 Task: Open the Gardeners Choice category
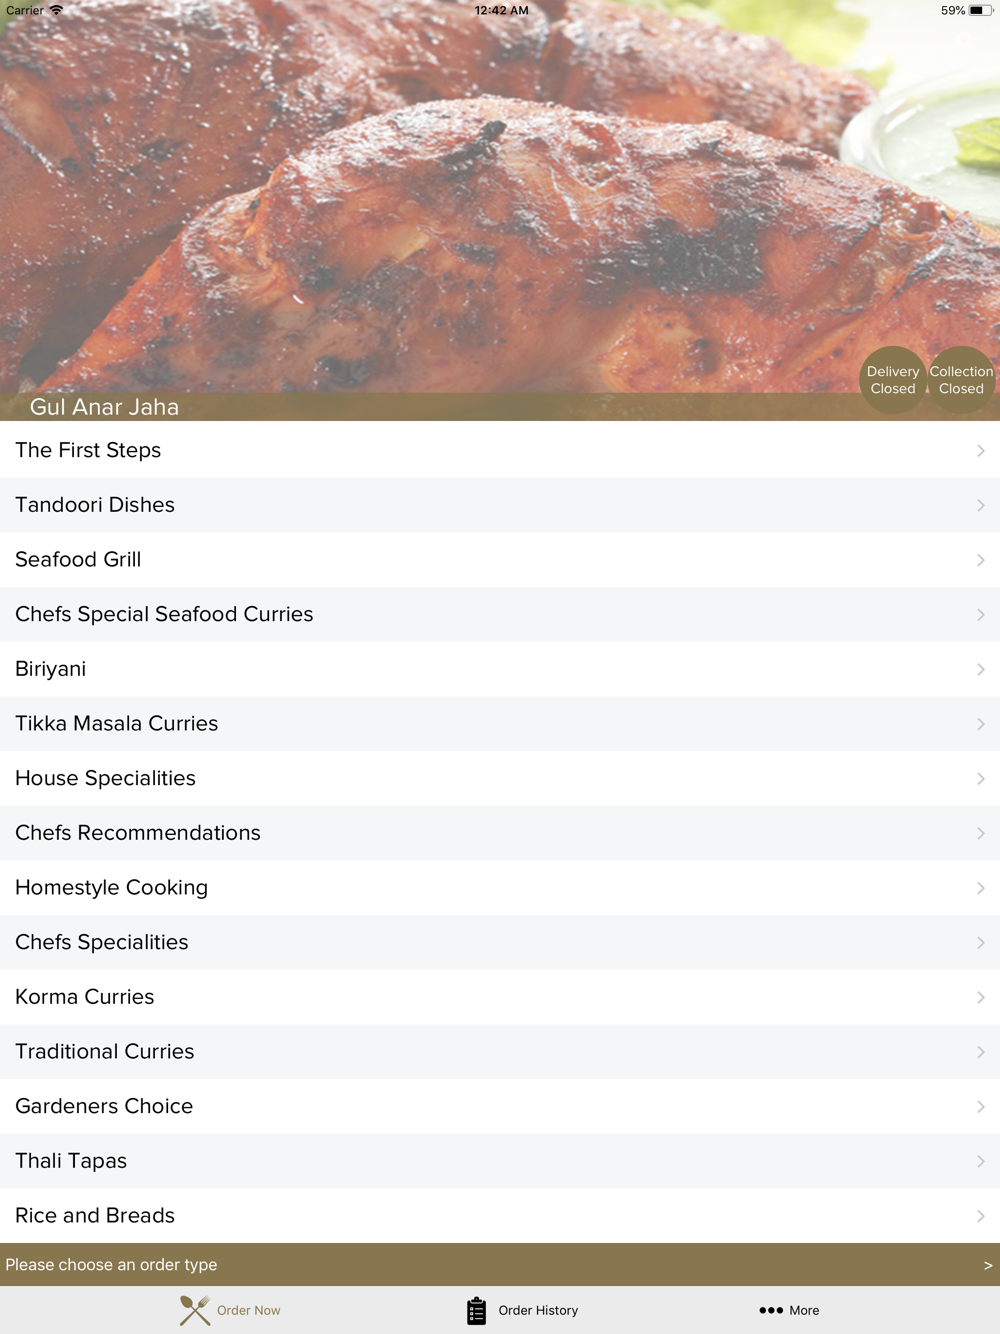500,1106
